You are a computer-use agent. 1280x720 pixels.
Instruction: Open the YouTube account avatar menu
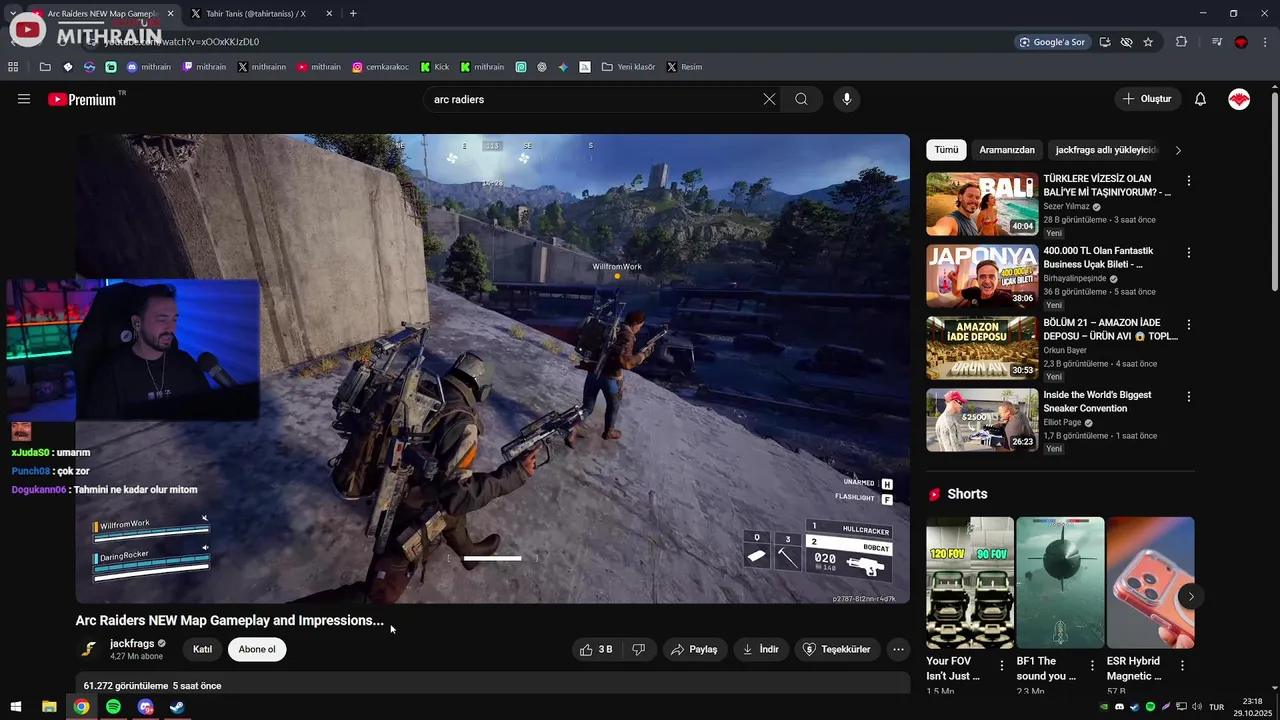(x=1239, y=99)
